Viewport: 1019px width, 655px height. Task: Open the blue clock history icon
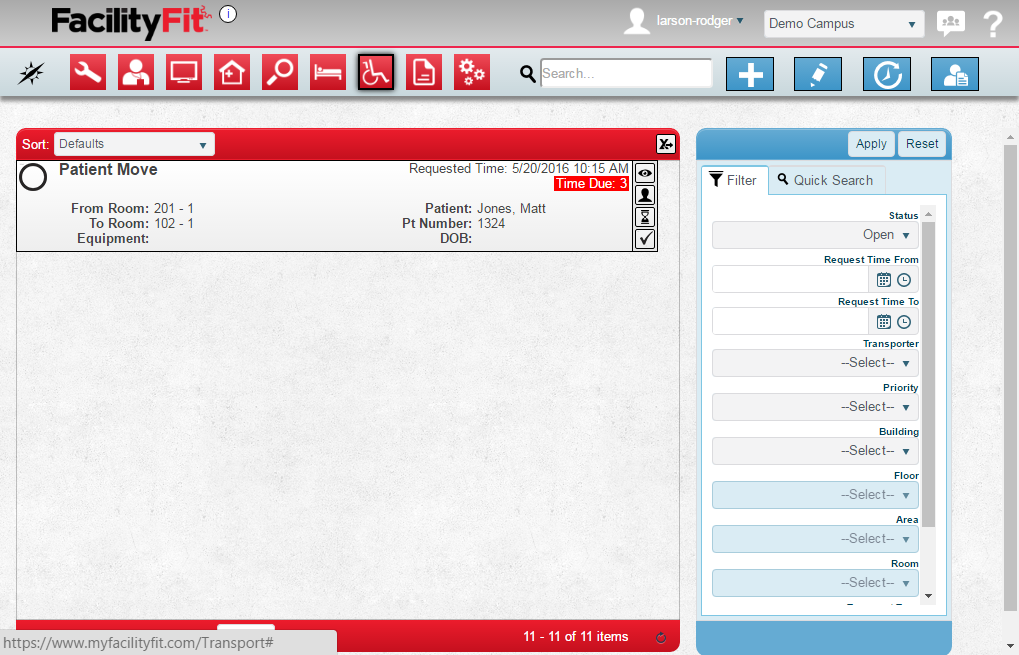(x=886, y=74)
